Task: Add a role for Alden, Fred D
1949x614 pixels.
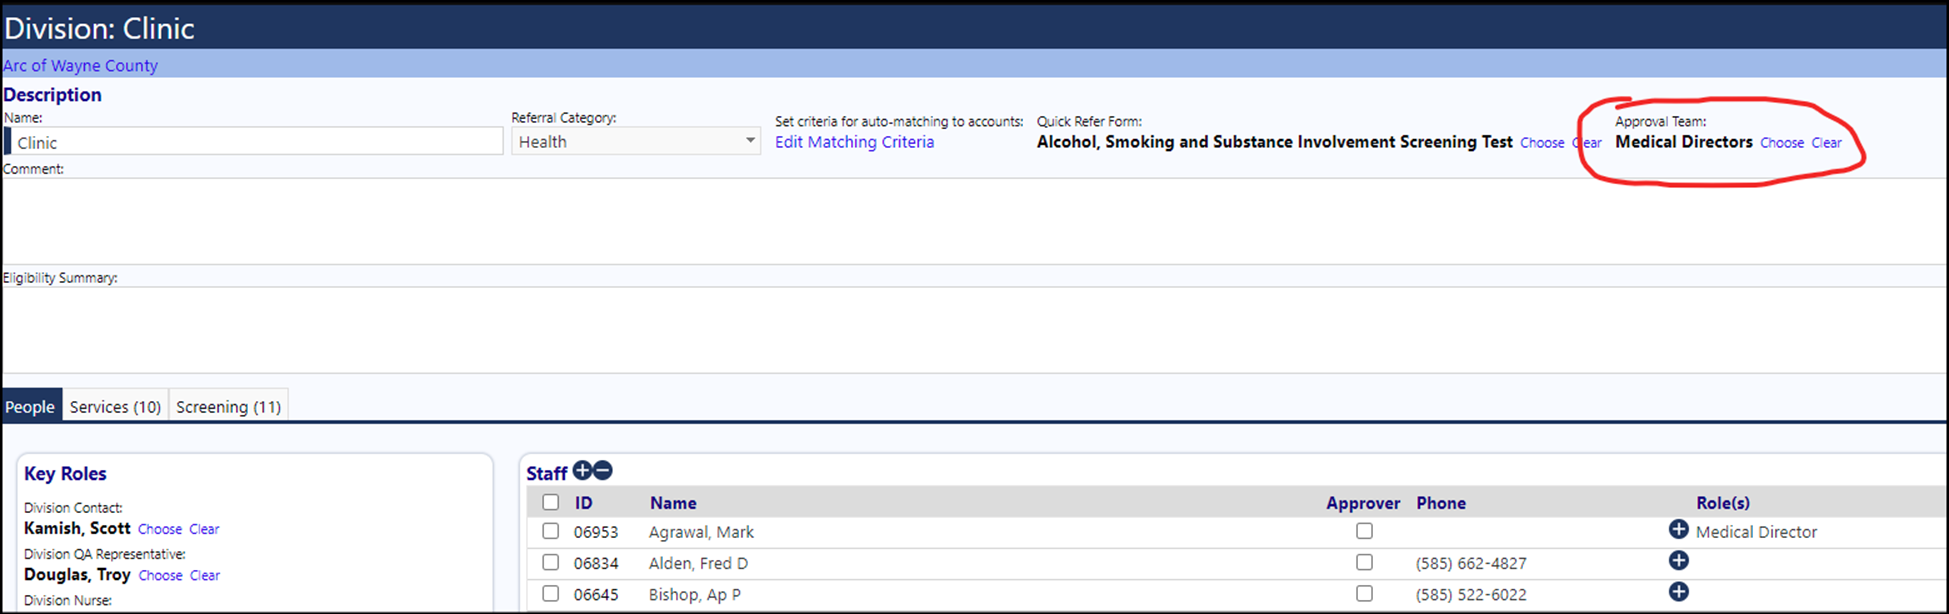Action: [x=1679, y=561]
